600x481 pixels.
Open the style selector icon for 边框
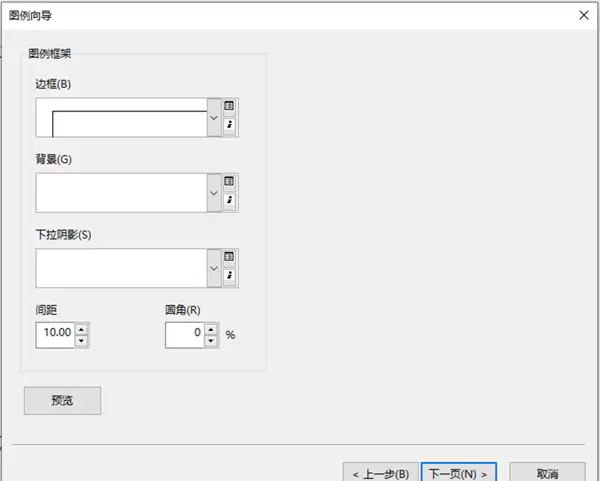pos(229,106)
